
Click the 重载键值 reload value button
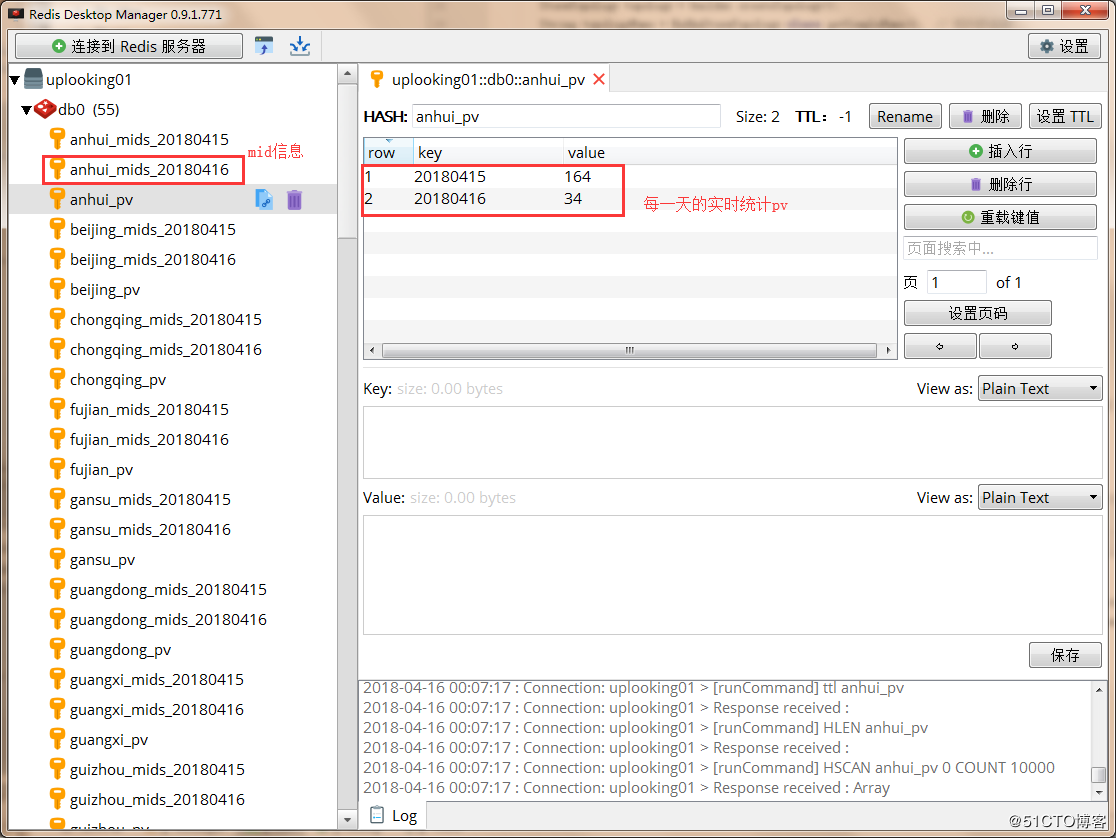1000,217
